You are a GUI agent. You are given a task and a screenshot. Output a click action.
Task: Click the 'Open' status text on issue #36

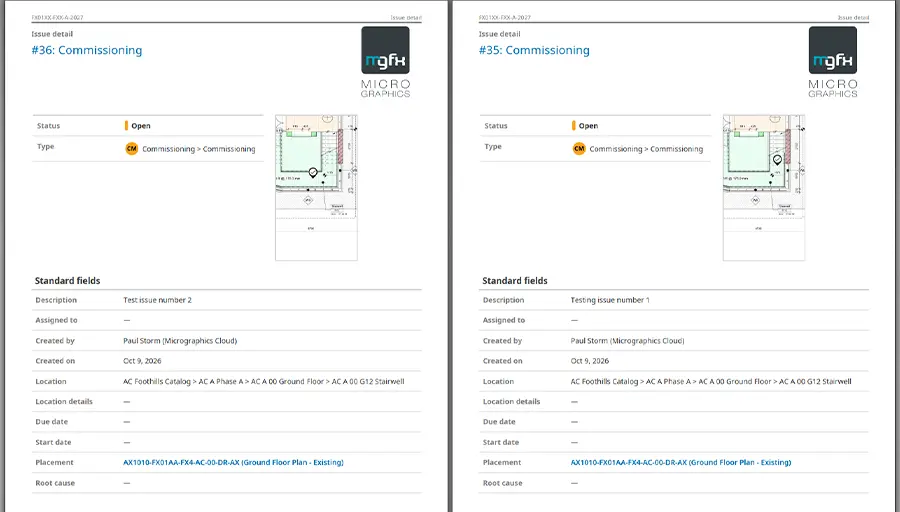click(141, 126)
